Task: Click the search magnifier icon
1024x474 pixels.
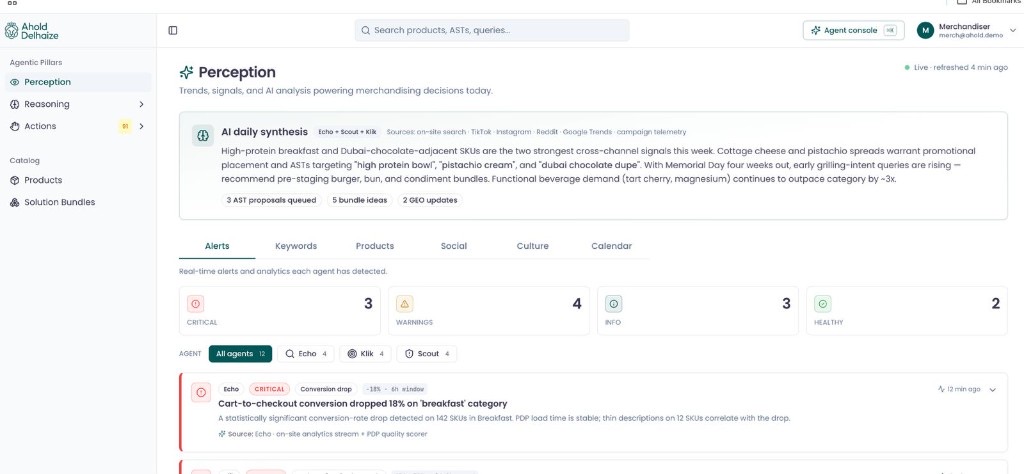Action: coord(366,30)
